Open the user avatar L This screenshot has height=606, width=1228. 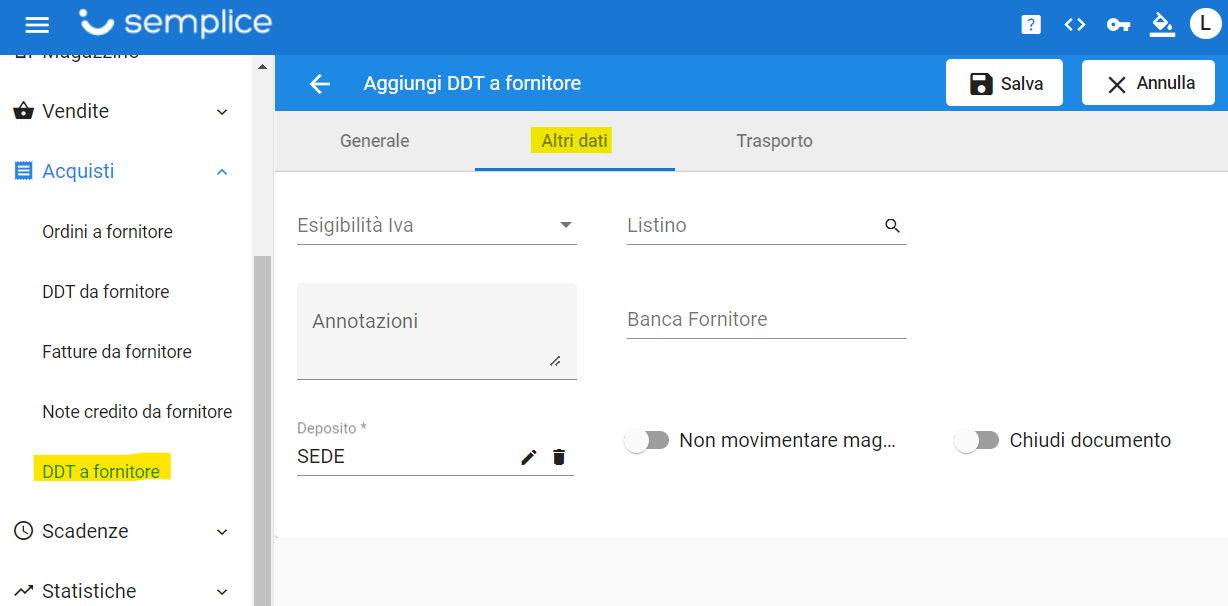1204,24
